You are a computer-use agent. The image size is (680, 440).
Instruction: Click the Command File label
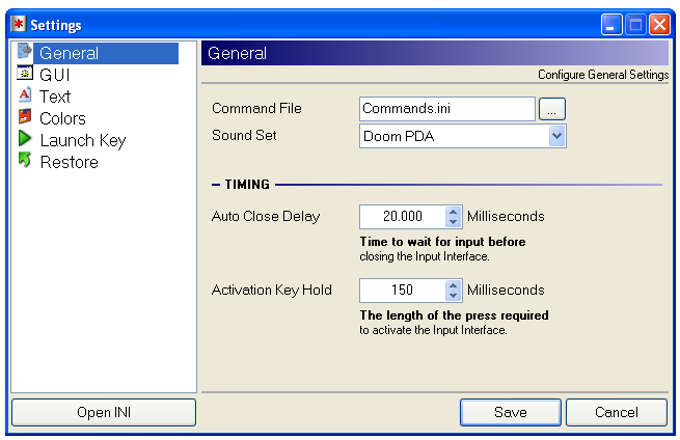coord(257,108)
